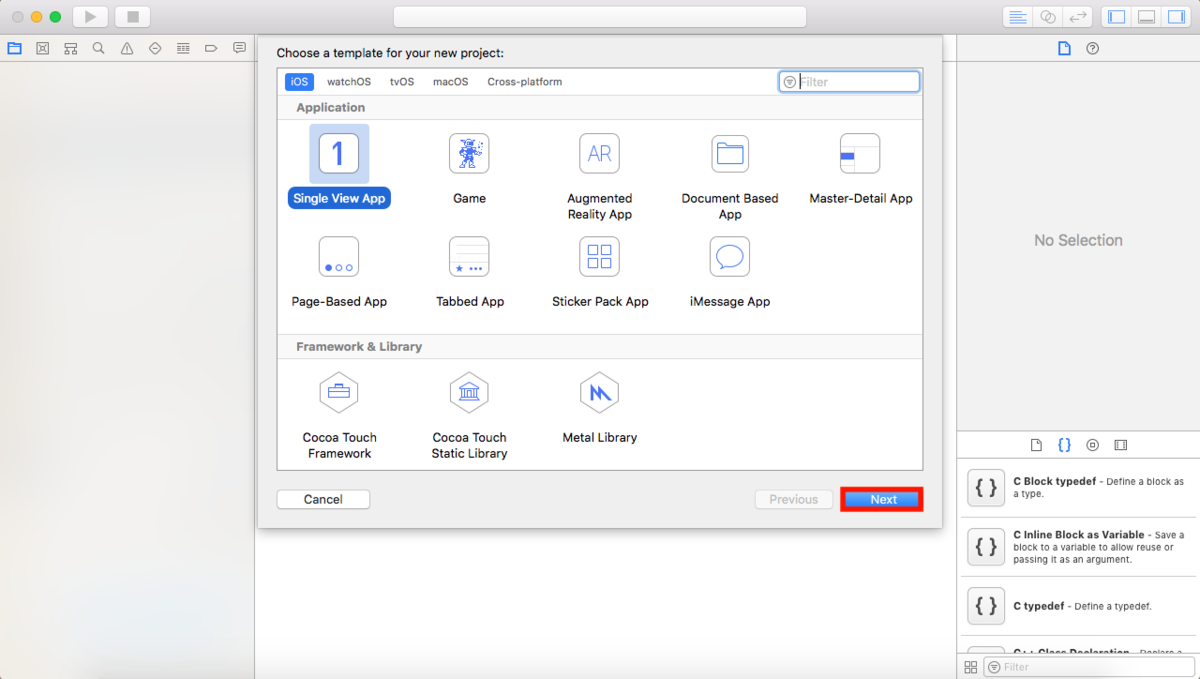The width and height of the screenshot is (1200, 679).
Task: Stop the running task with the Stop button
Action: (132, 17)
